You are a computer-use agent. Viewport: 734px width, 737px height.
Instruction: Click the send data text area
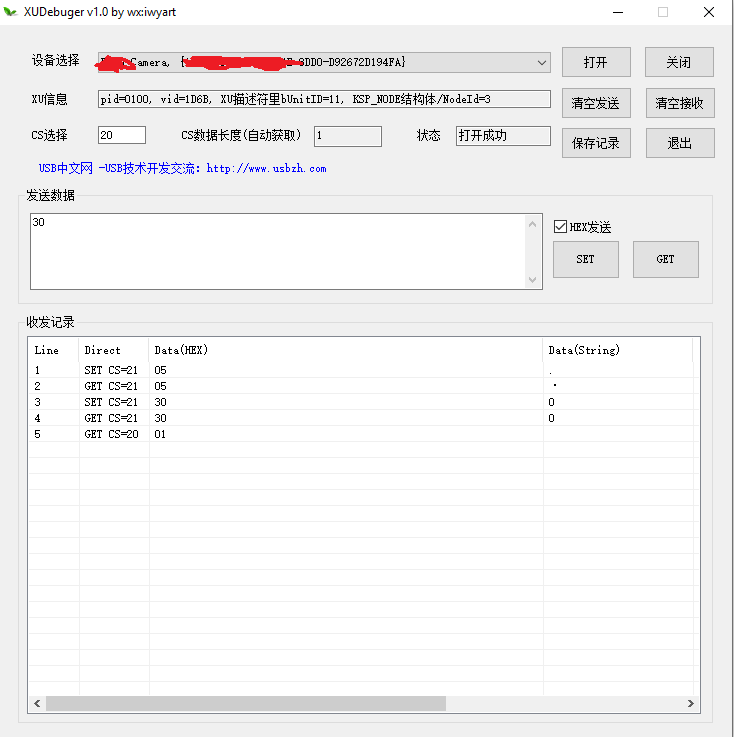point(278,251)
